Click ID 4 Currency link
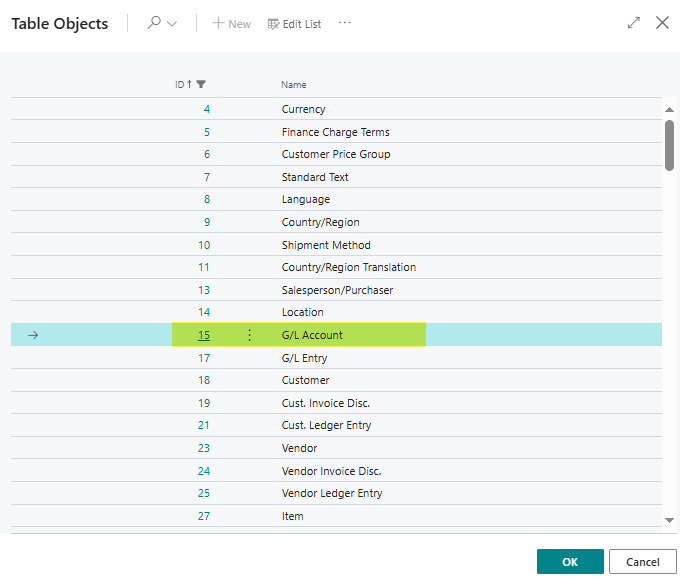Image resolution: width=680 pixels, height=587 pixels. [x=207, y=110]
